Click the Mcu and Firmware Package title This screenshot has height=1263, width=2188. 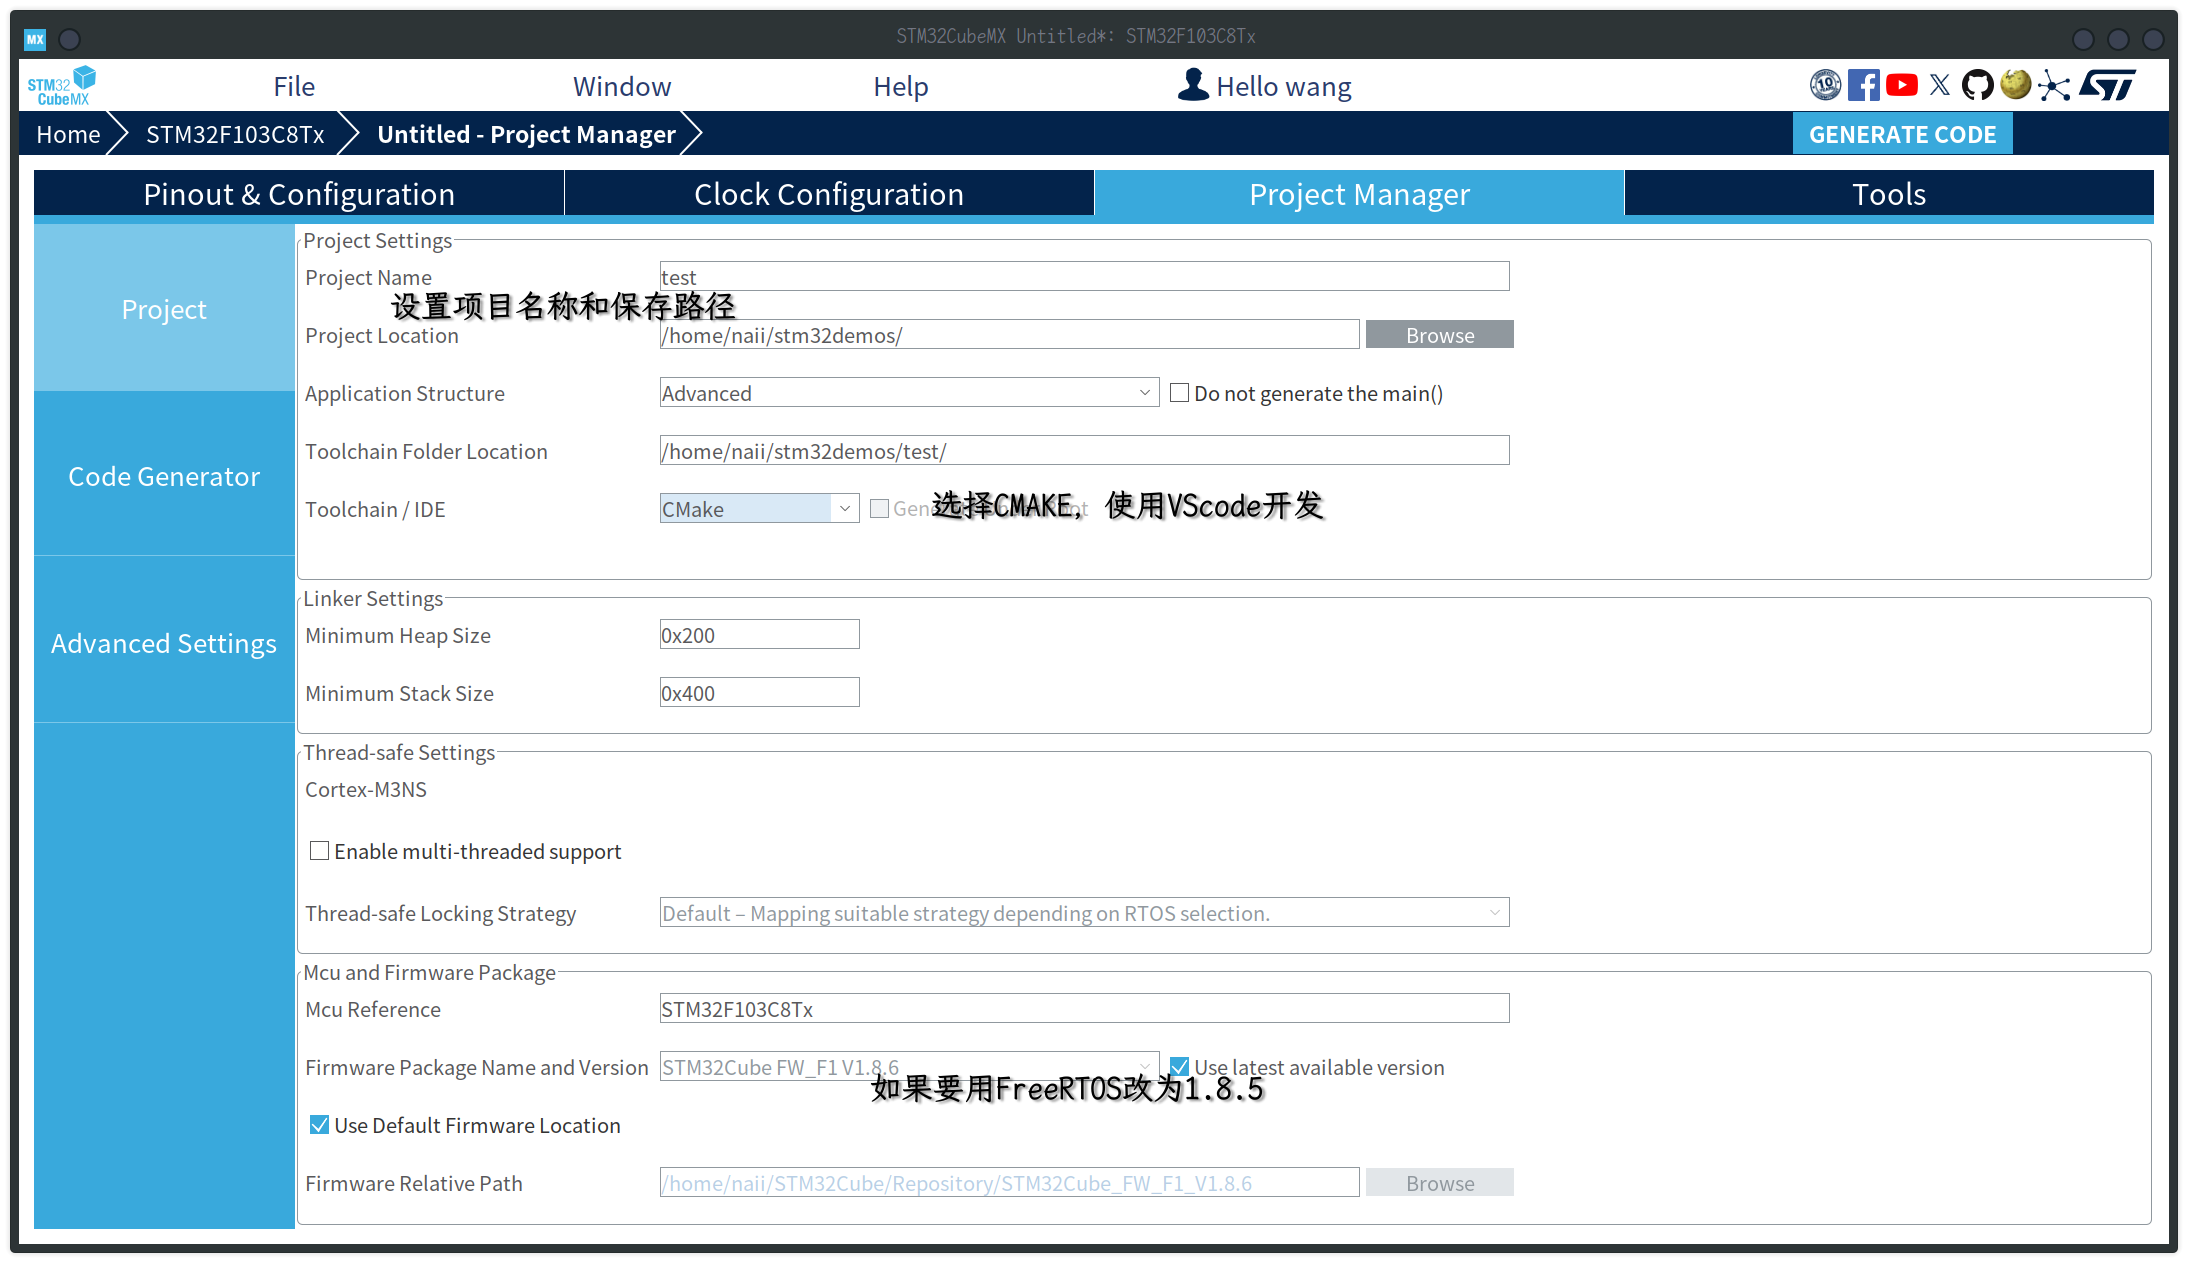tap(429, 972)
